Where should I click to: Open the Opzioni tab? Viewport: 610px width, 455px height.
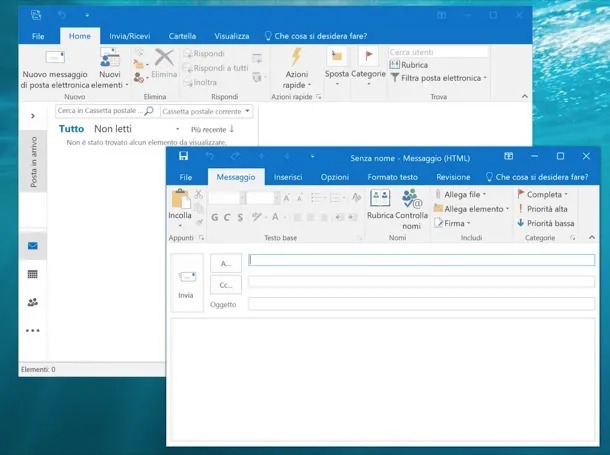click(x=335, y=177)
